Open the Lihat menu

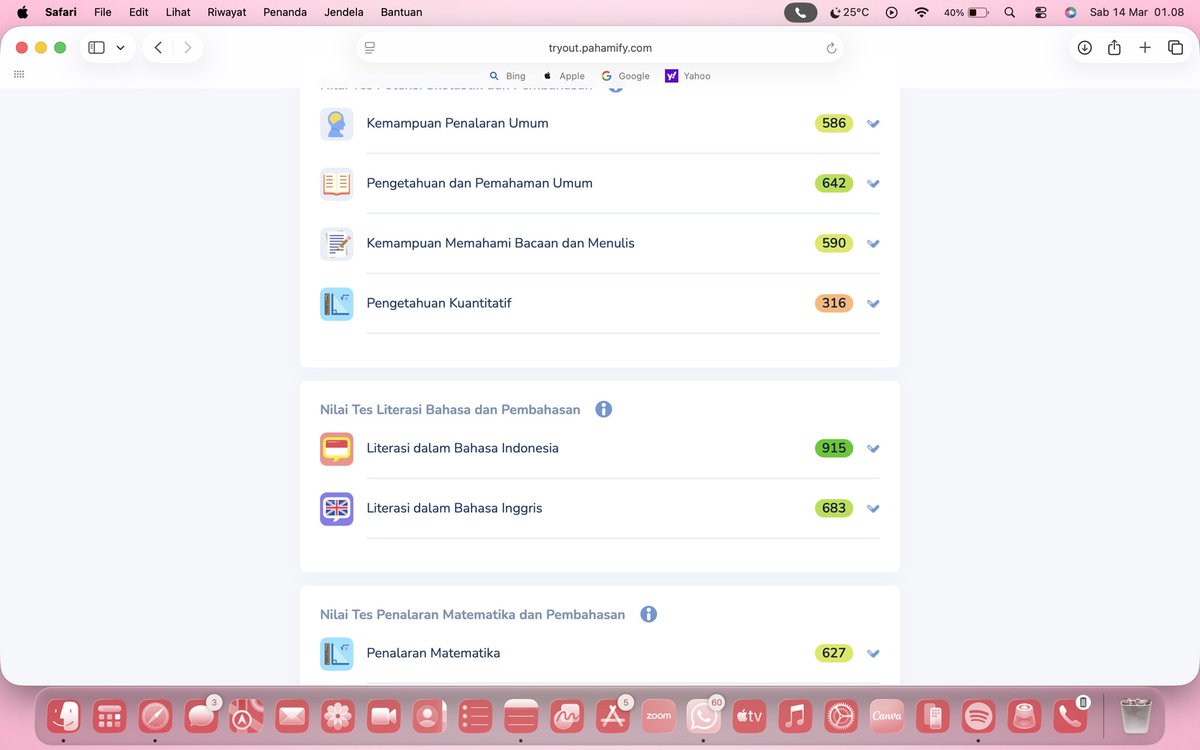pos(178,12)
